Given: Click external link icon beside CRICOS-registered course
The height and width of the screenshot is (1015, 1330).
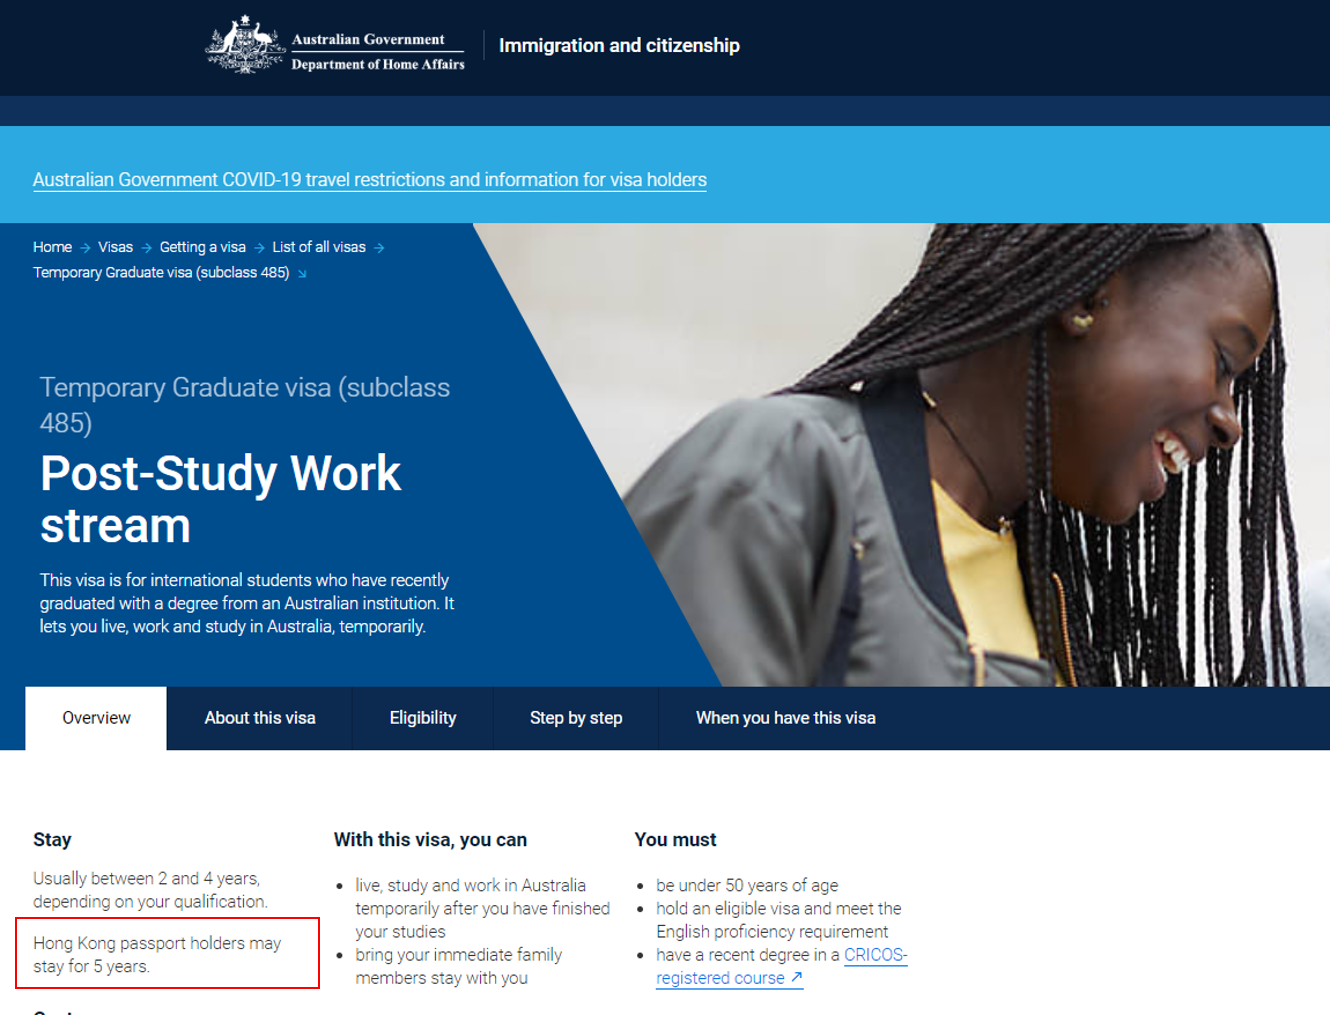Looking at the screenshot, I should pos(796,978).
